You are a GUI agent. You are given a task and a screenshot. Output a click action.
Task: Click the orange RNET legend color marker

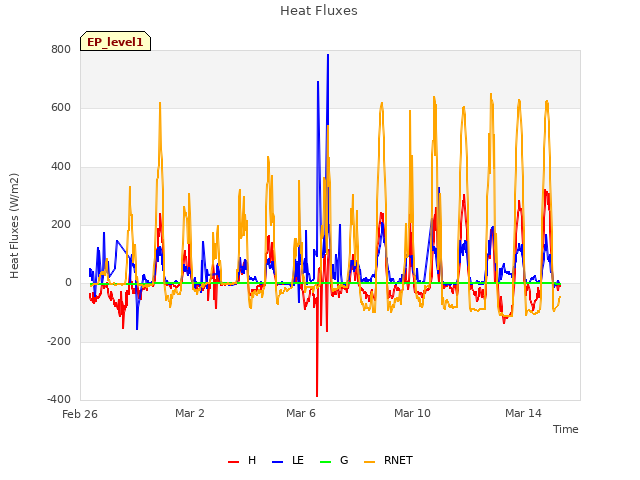click(369, 462)
